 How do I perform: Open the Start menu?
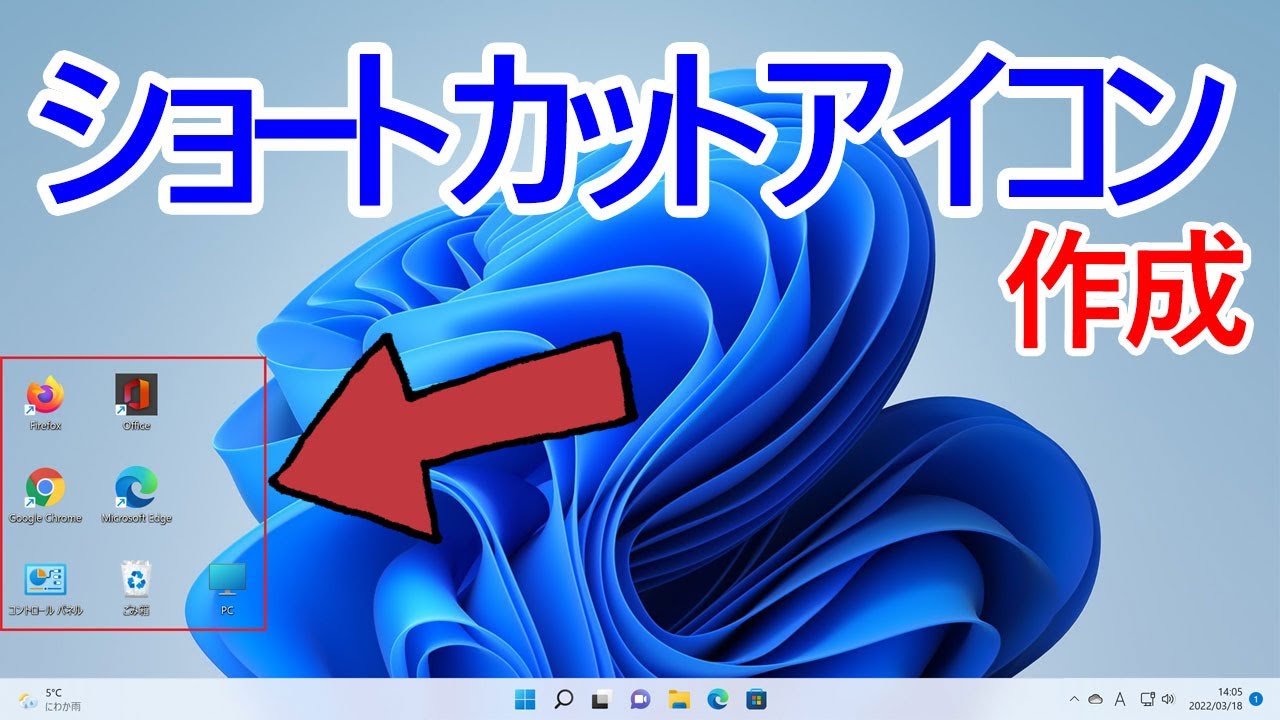click(525, 702)
